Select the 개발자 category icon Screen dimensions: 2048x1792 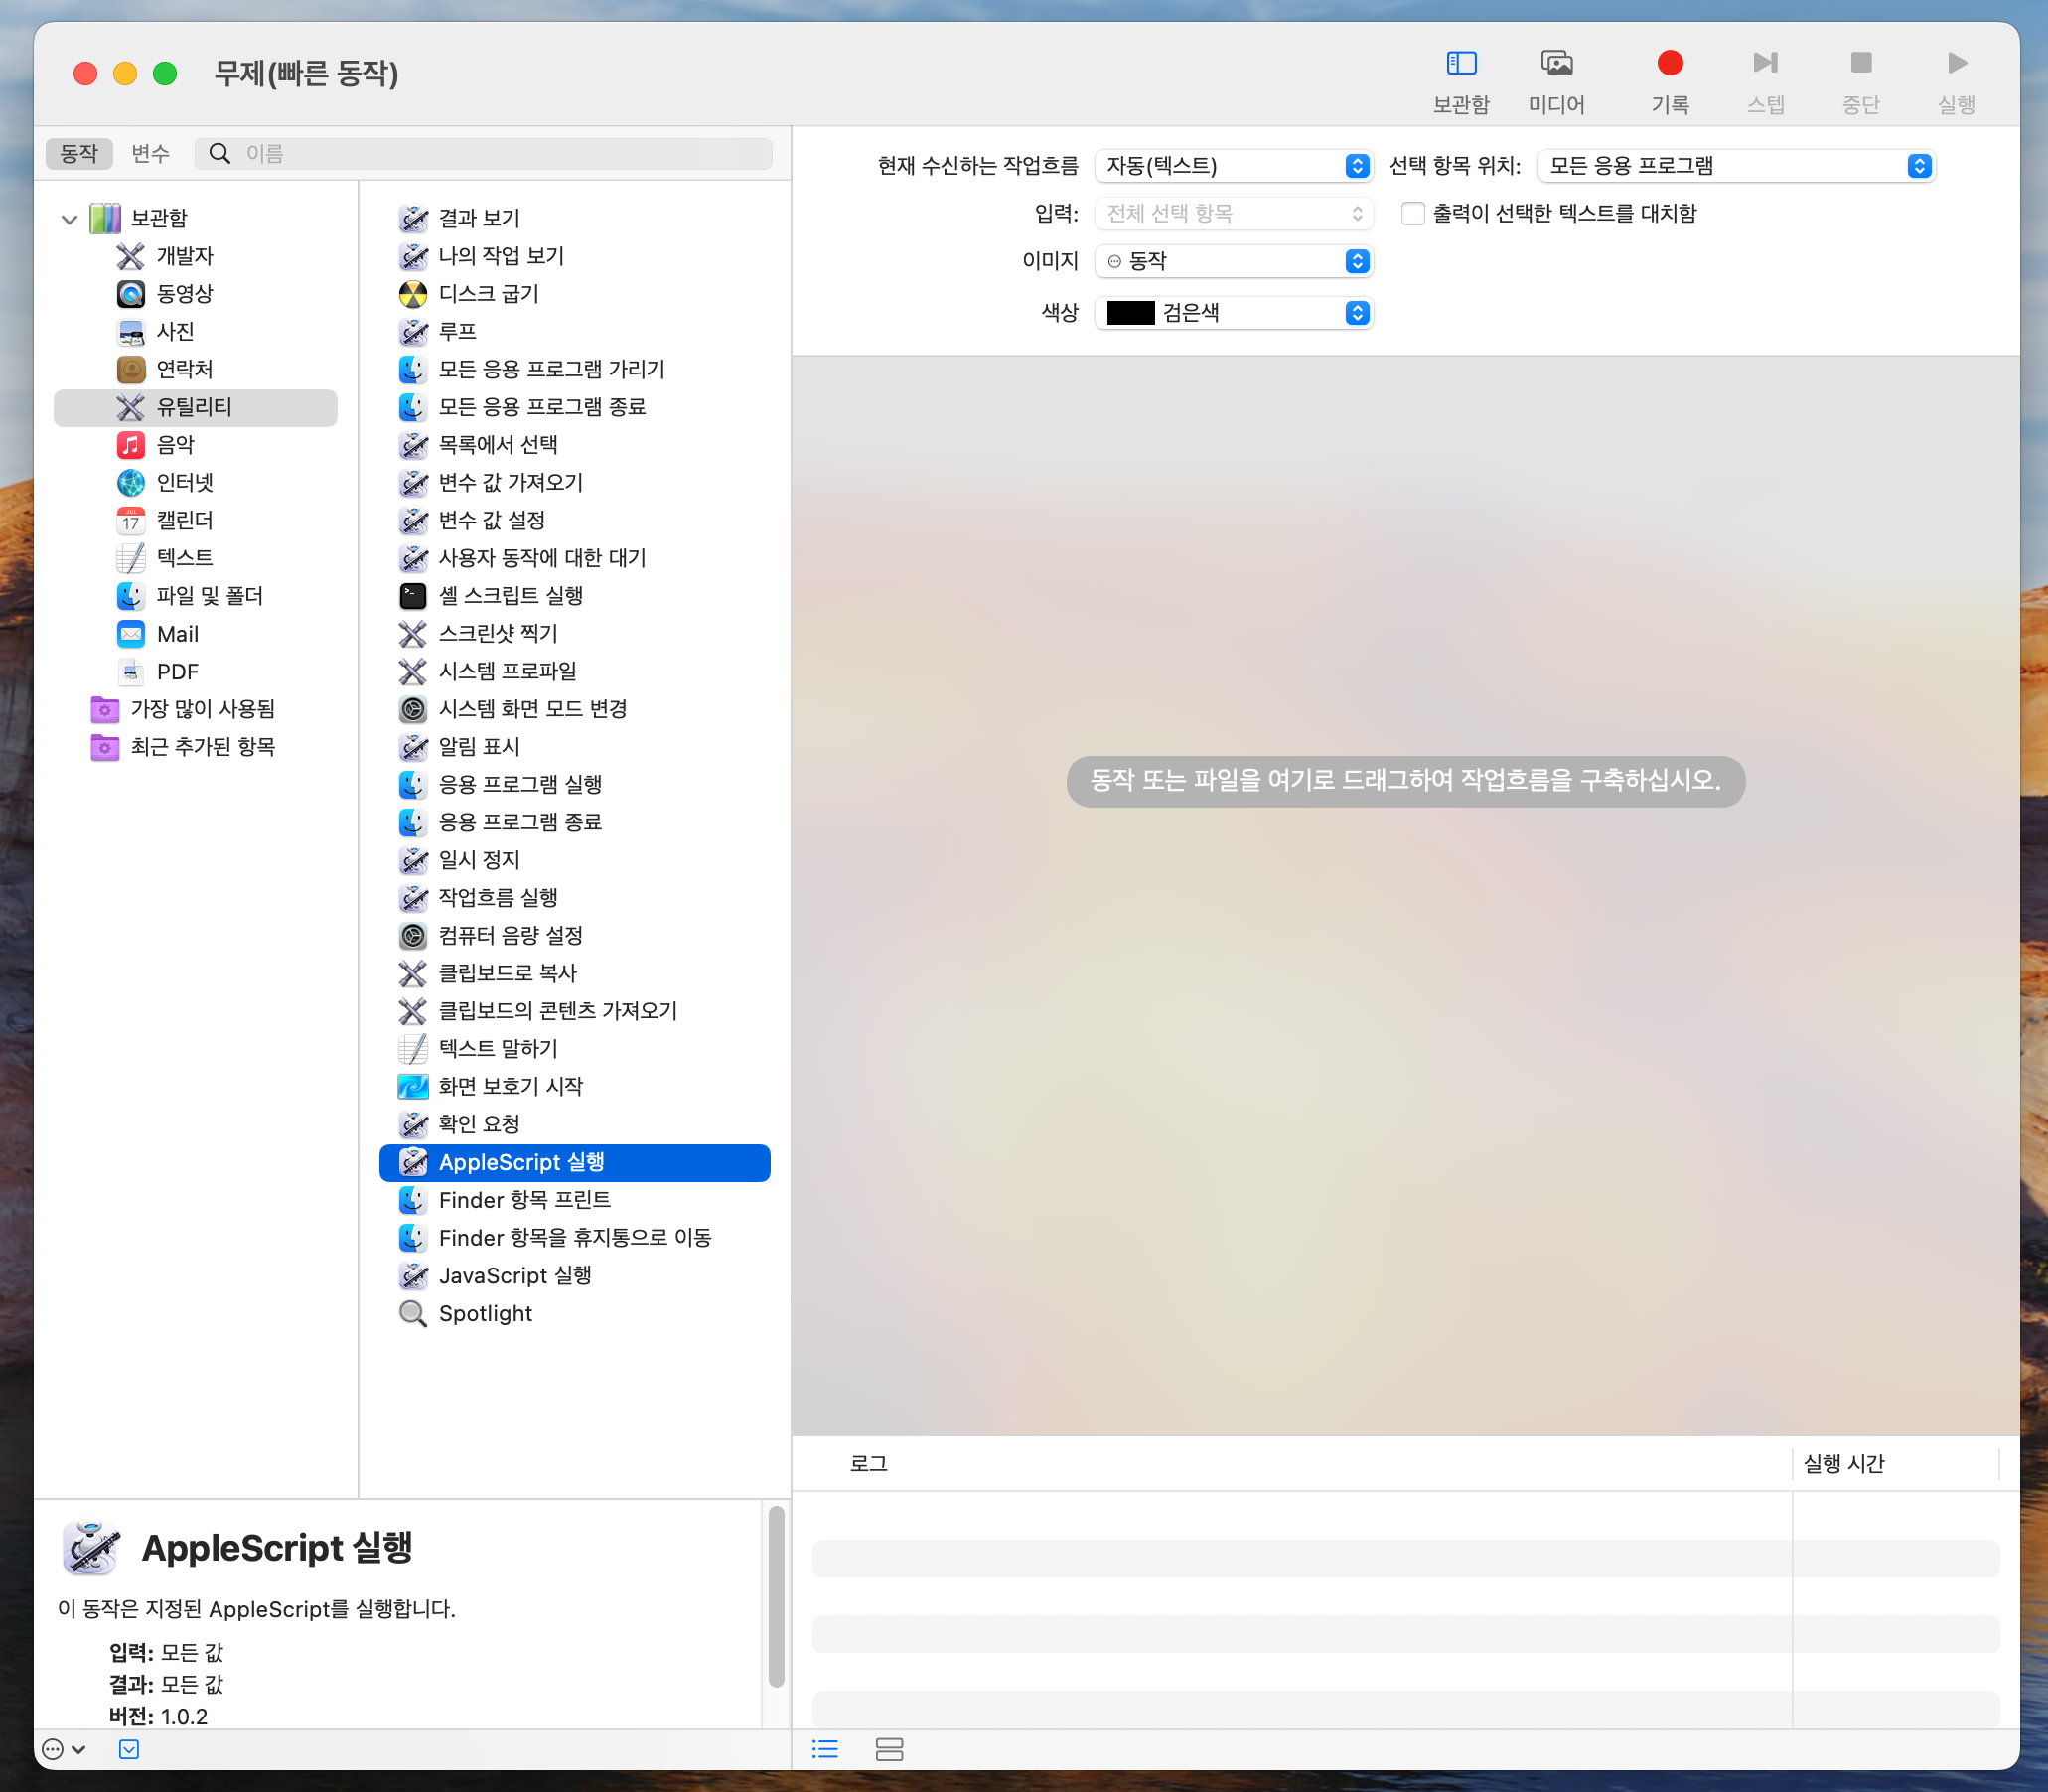click(x=130, y=256)
